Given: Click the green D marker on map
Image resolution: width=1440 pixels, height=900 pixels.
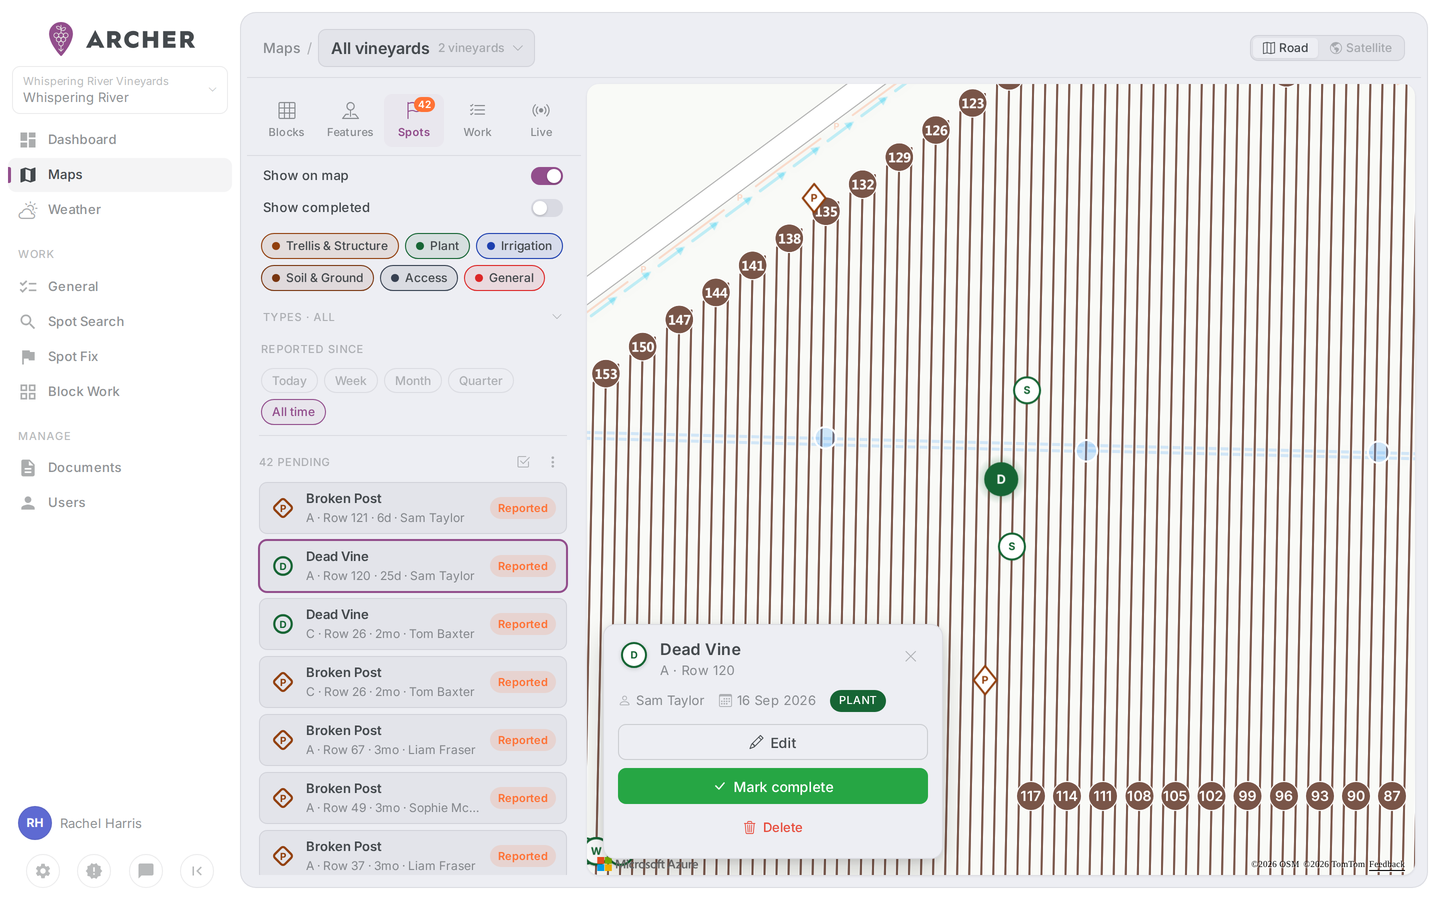Looking at the screenshot, I should 1001,480.
